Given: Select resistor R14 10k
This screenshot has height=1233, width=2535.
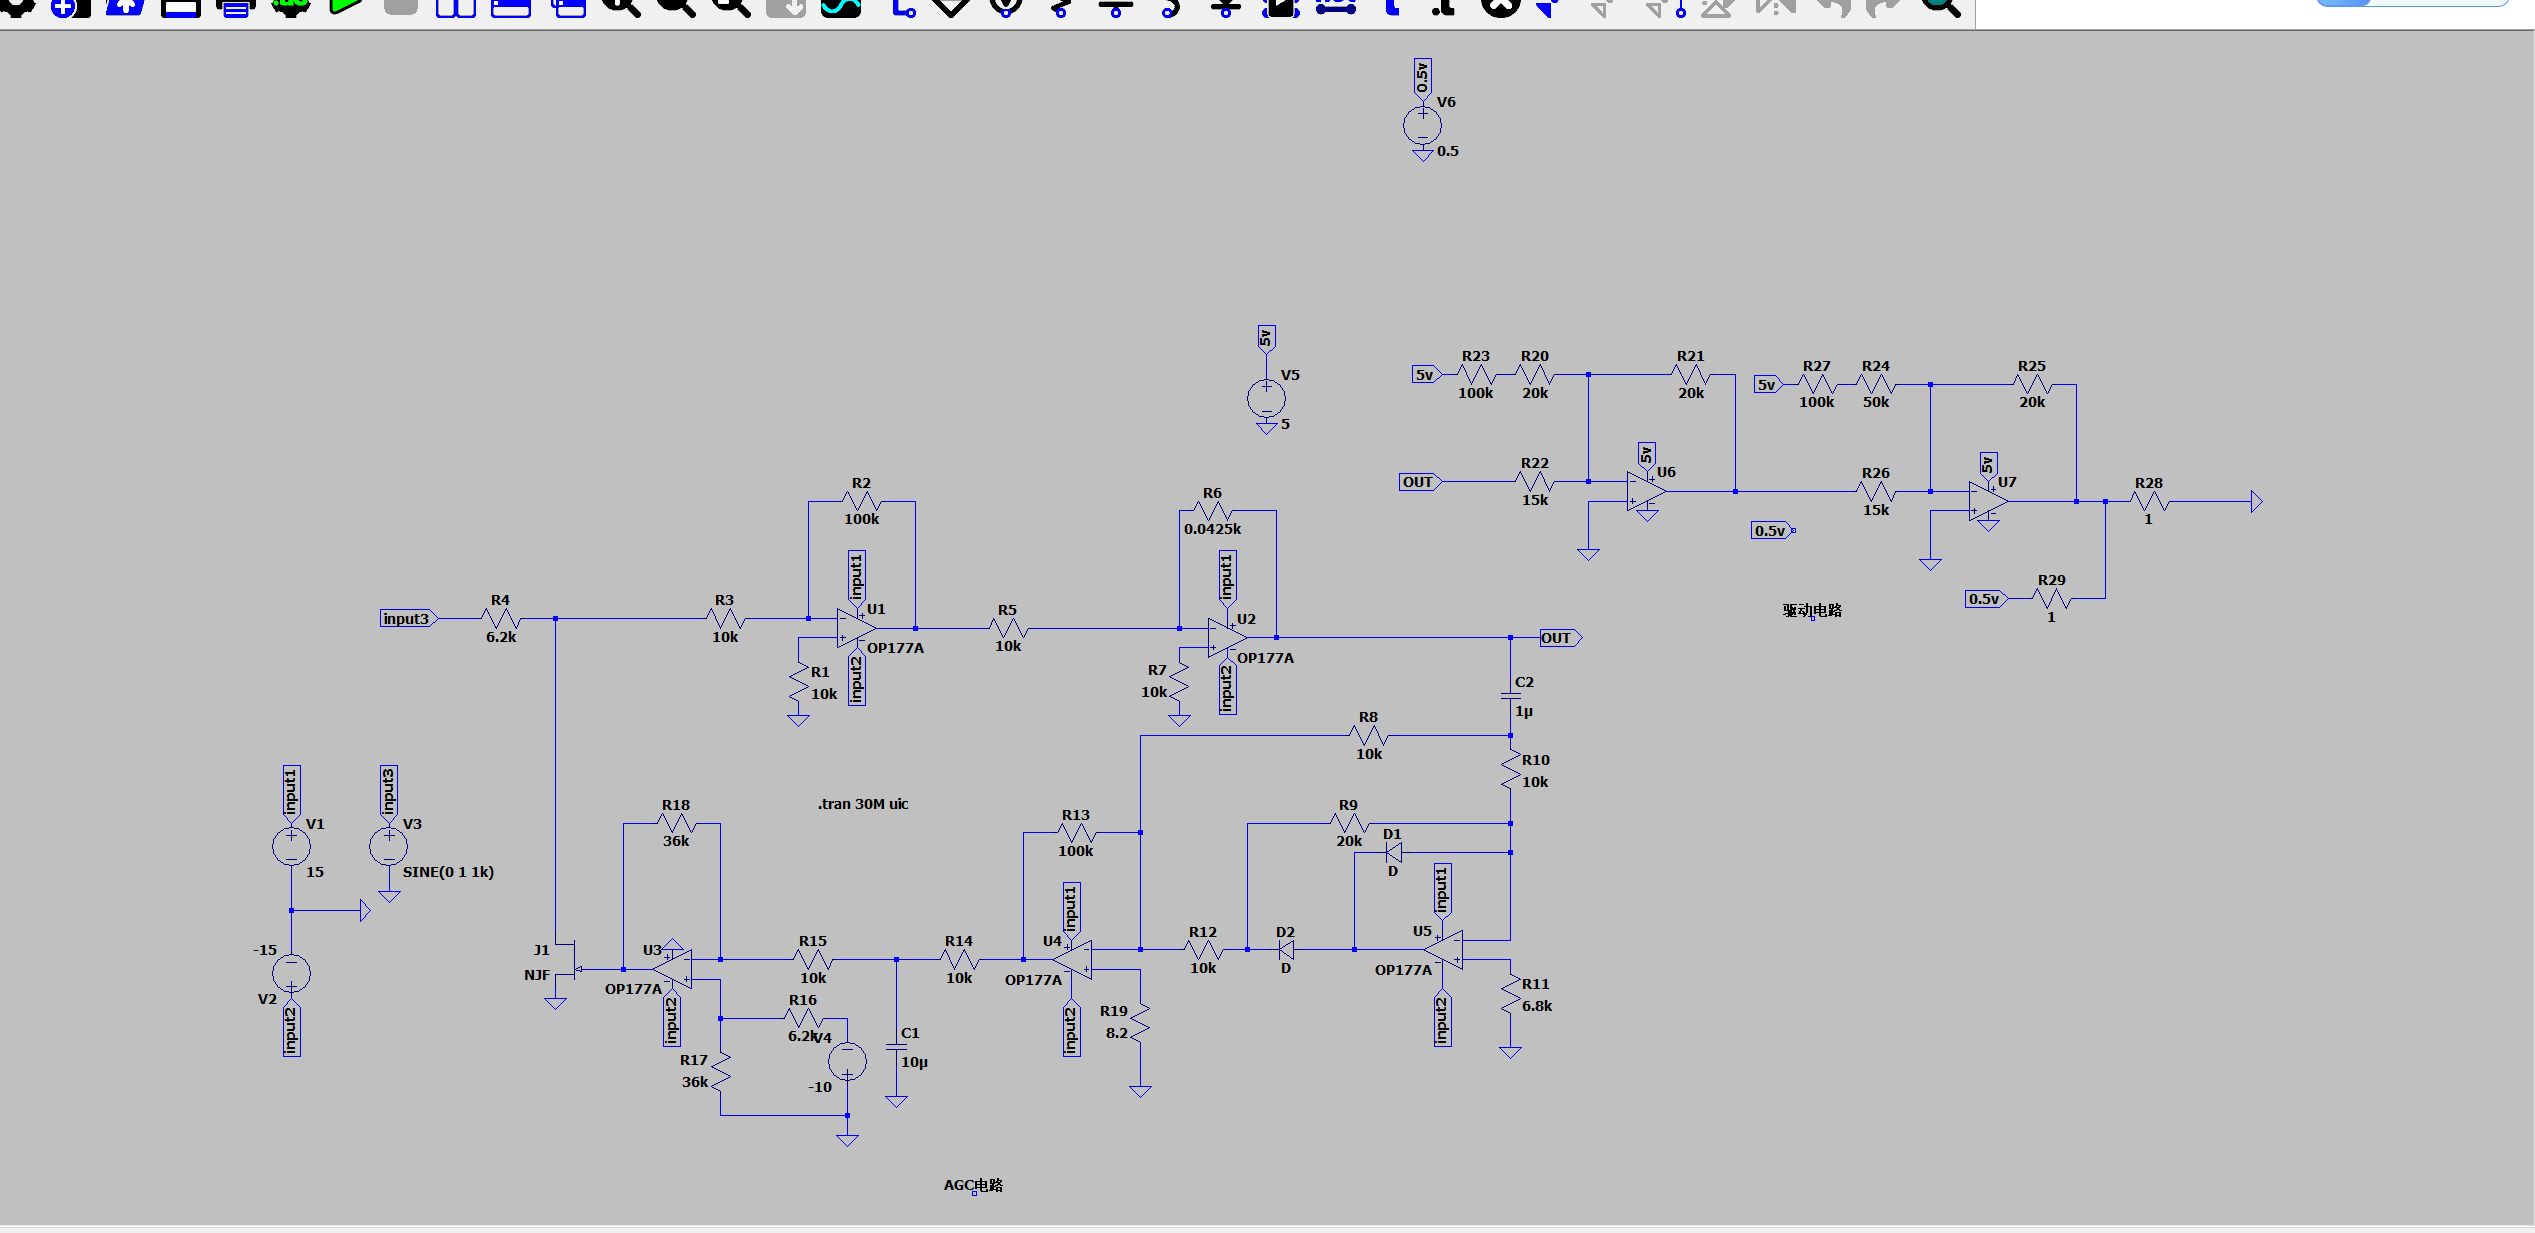Looking at the screenshot, I should [x=959, y=959].
